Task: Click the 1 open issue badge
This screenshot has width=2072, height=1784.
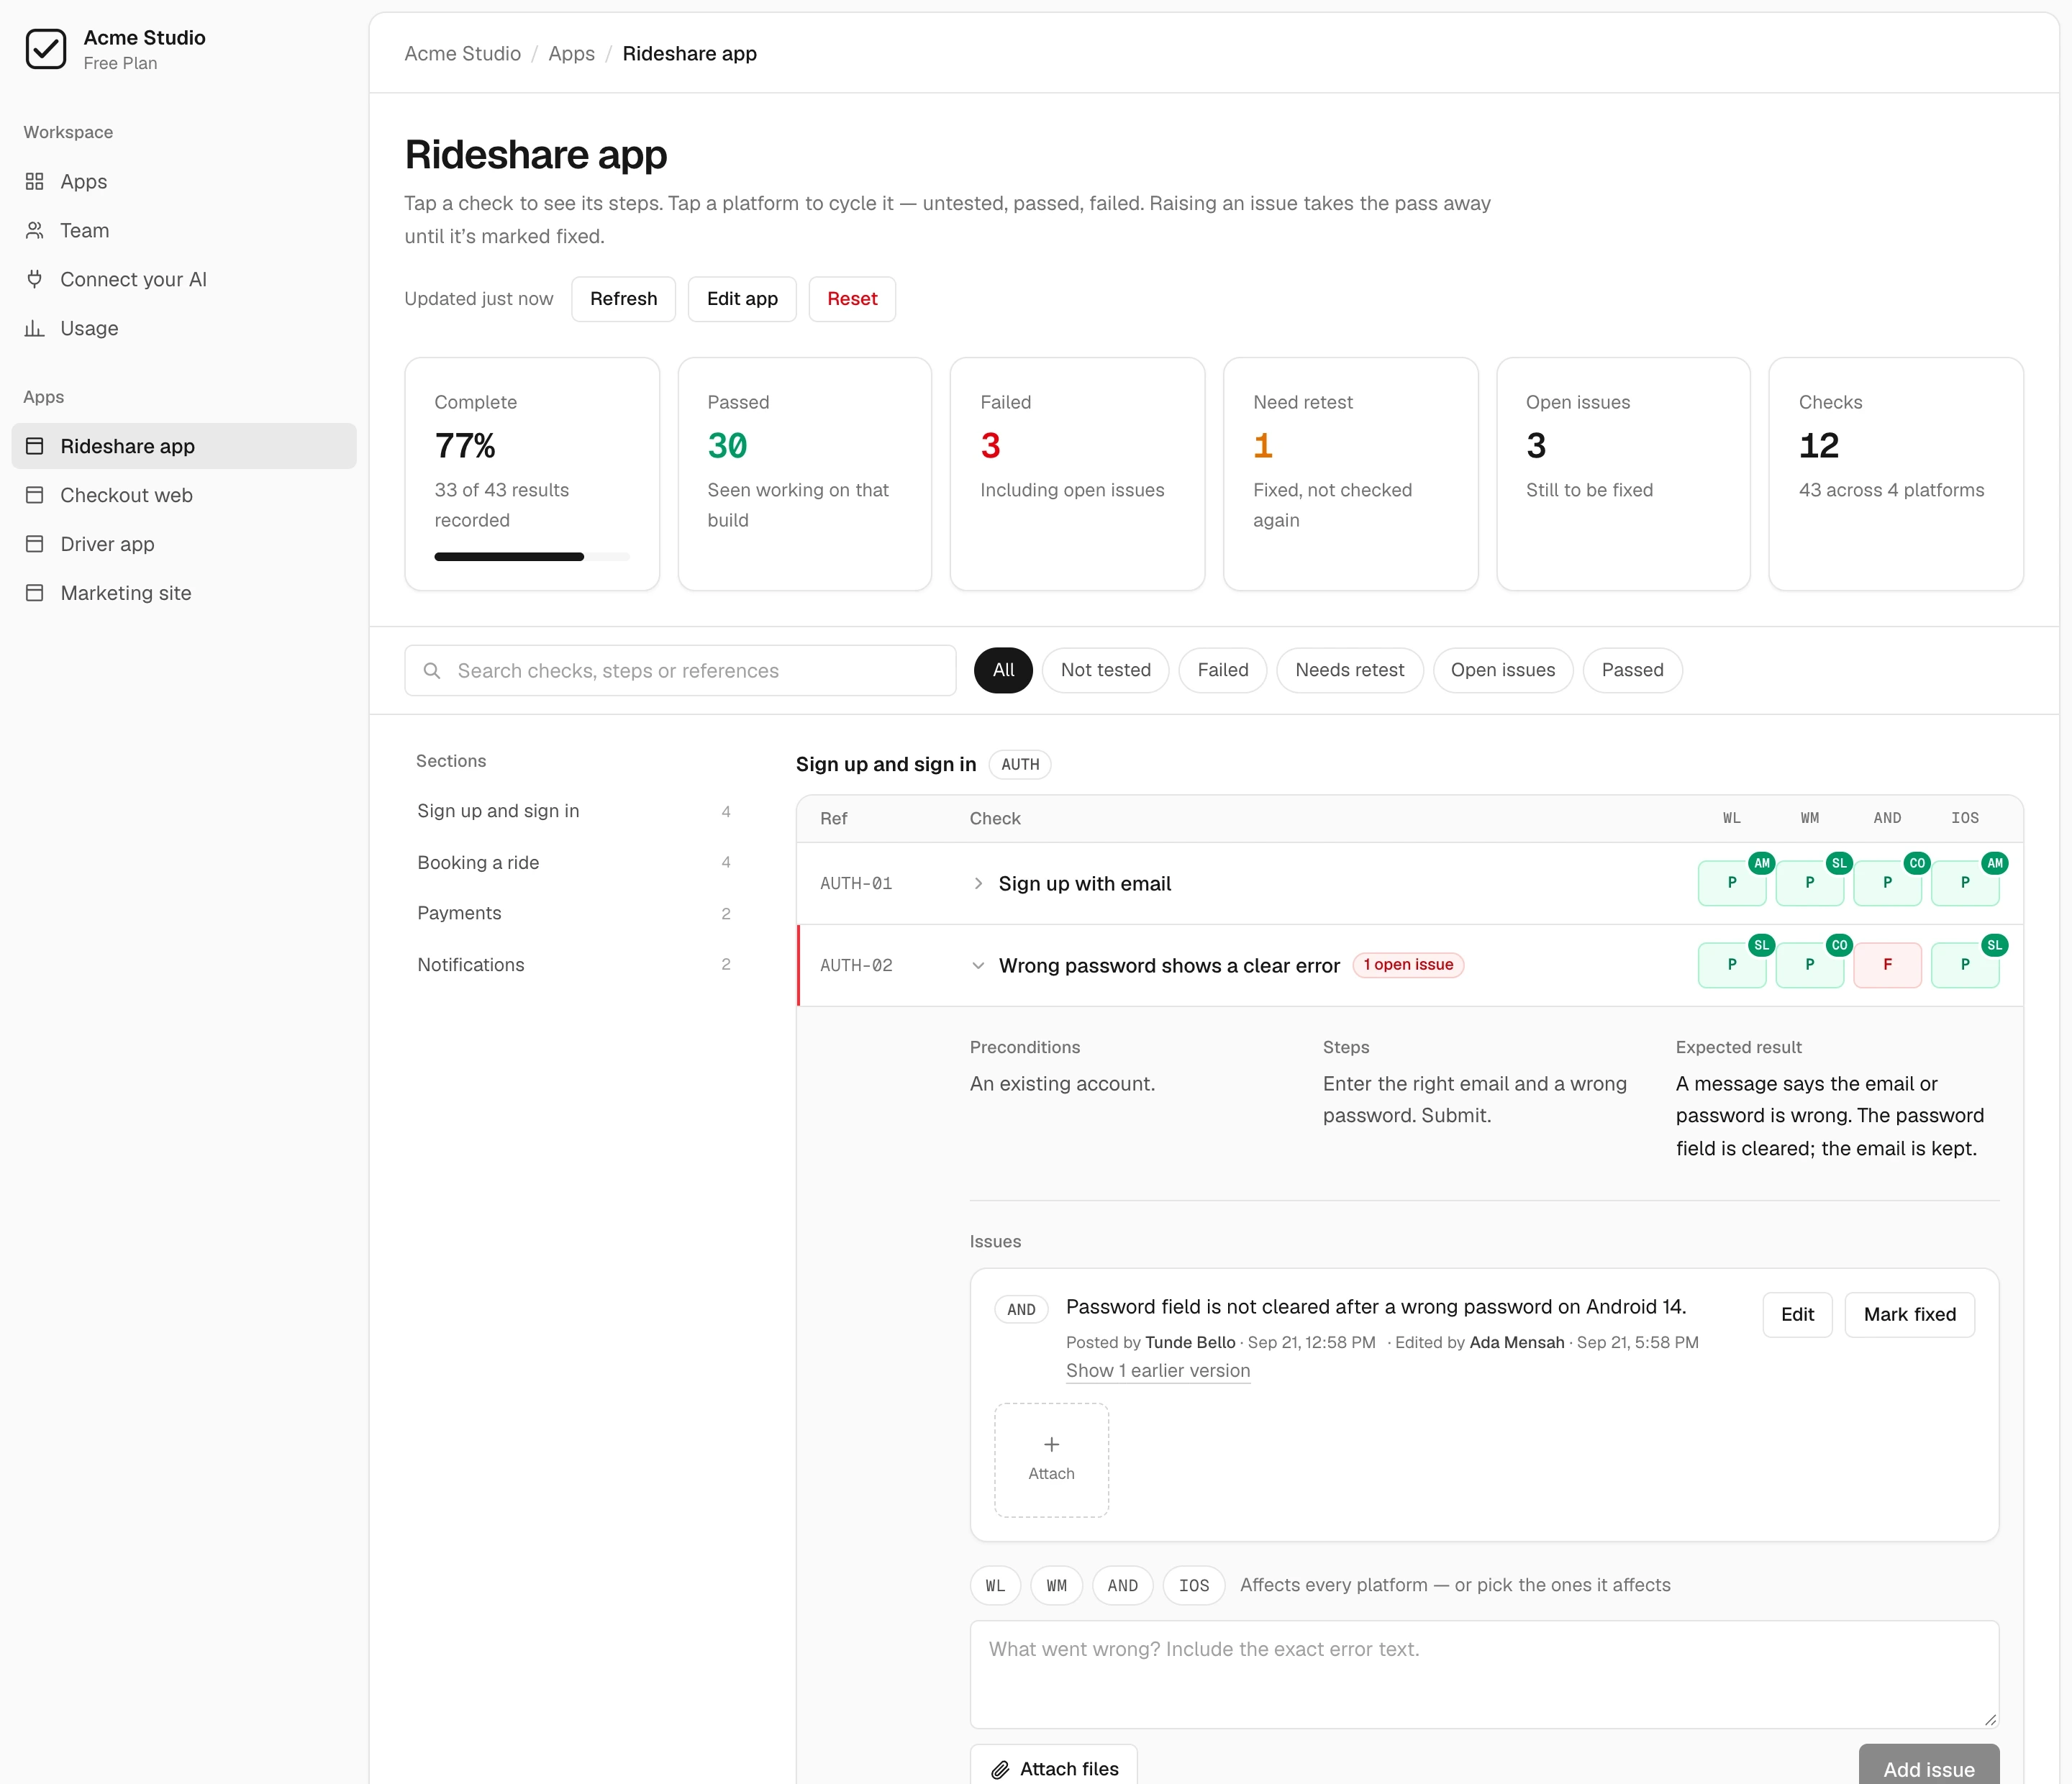Action: click(1408, 965)
